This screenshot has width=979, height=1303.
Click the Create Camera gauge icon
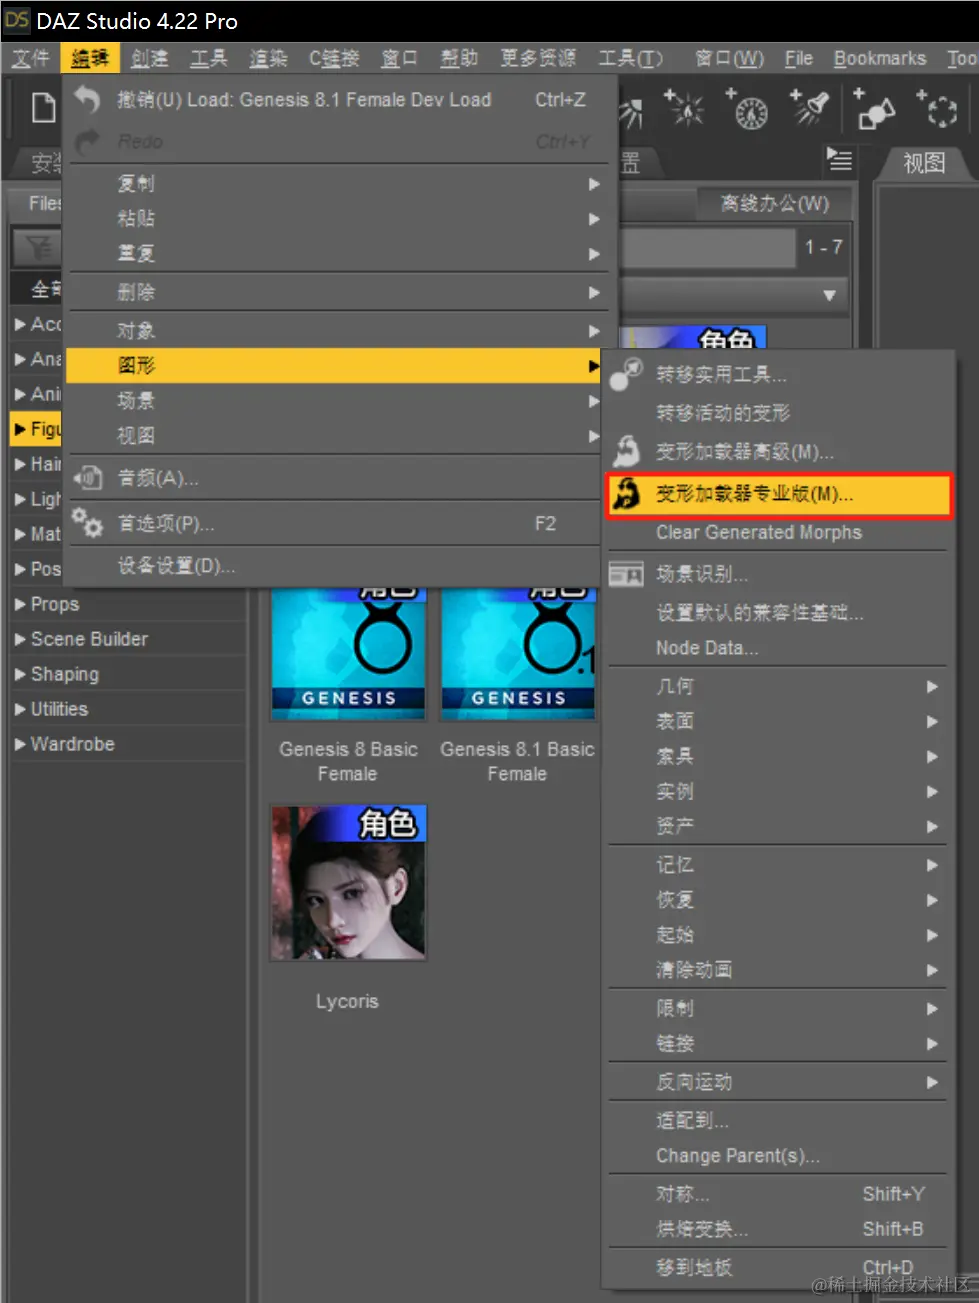749,112
